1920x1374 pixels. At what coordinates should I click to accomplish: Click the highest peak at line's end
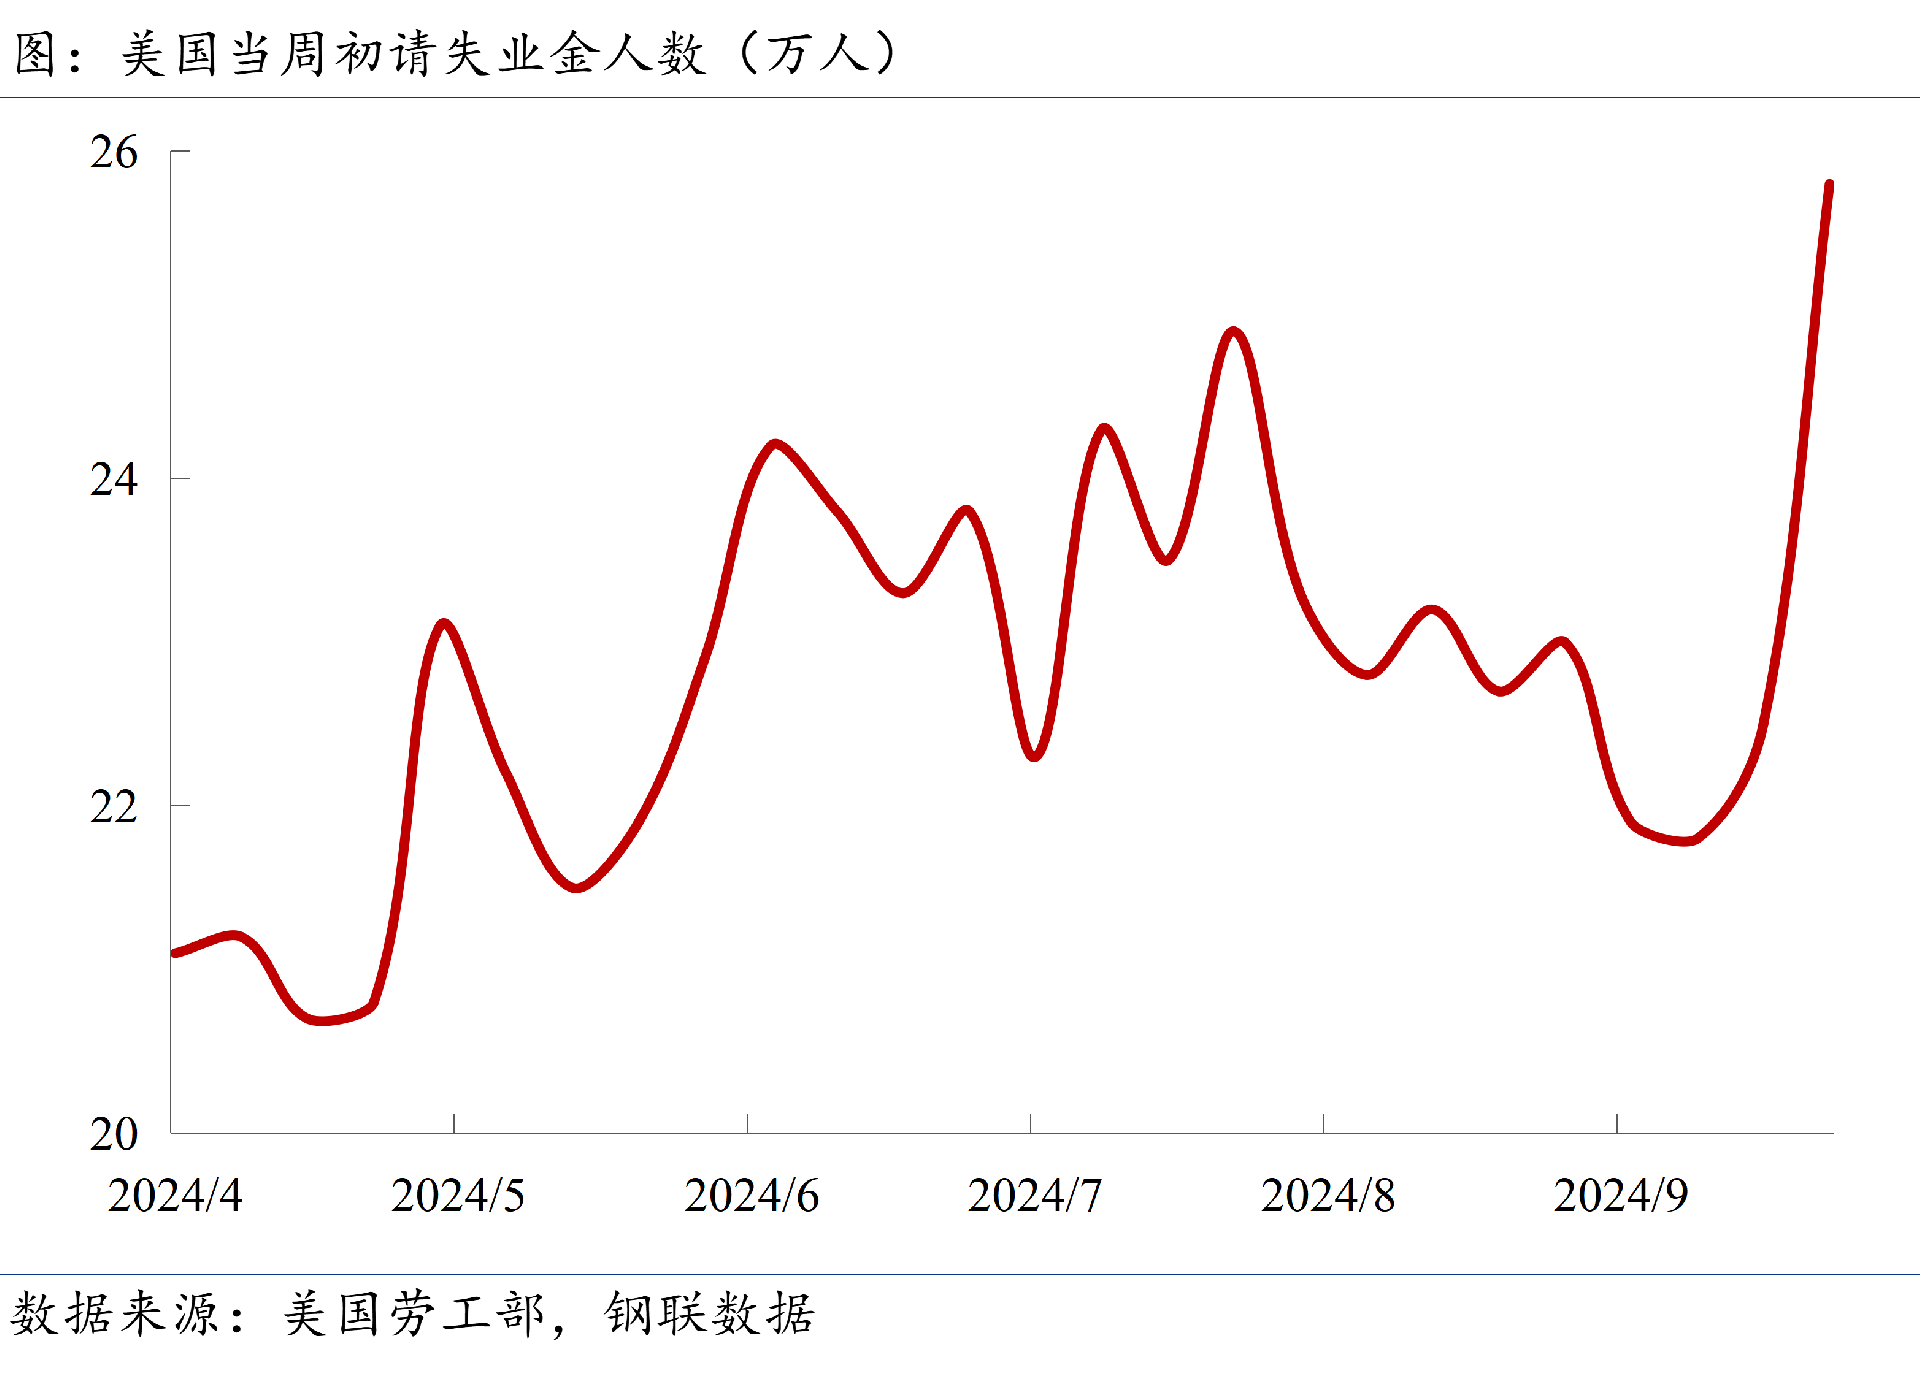pyautogui.click(x=1829, y=186)
